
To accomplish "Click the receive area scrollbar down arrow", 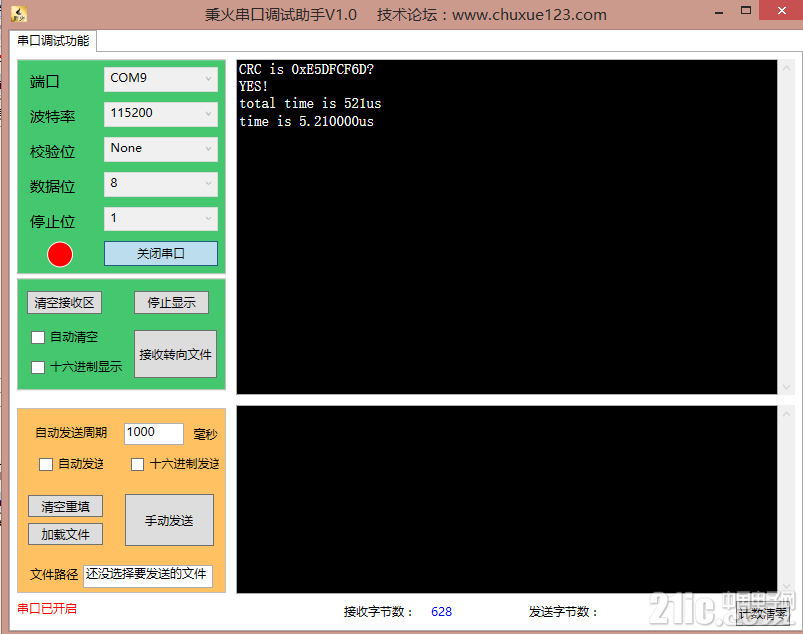I will pyautogui.click(x=787, y=387).
